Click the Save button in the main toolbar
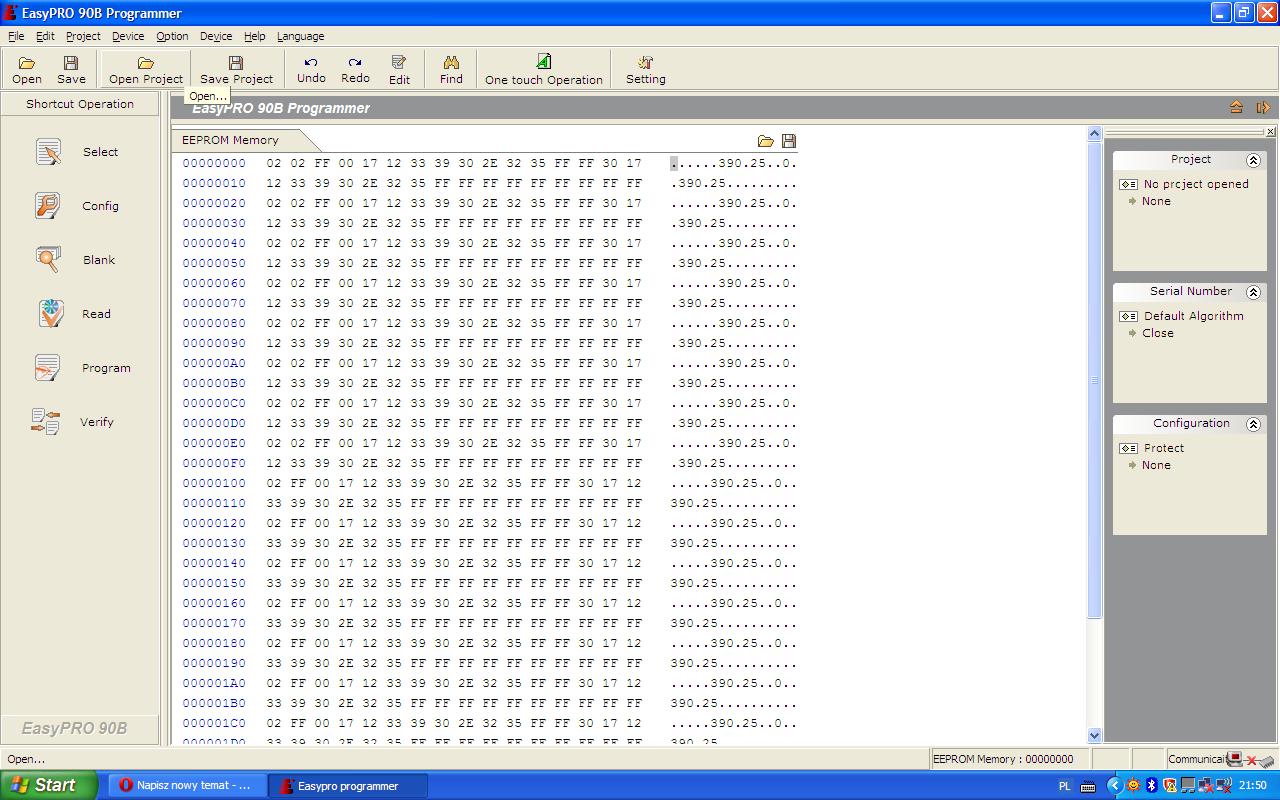The image size is (1280, 800). [x=71, y=69]
